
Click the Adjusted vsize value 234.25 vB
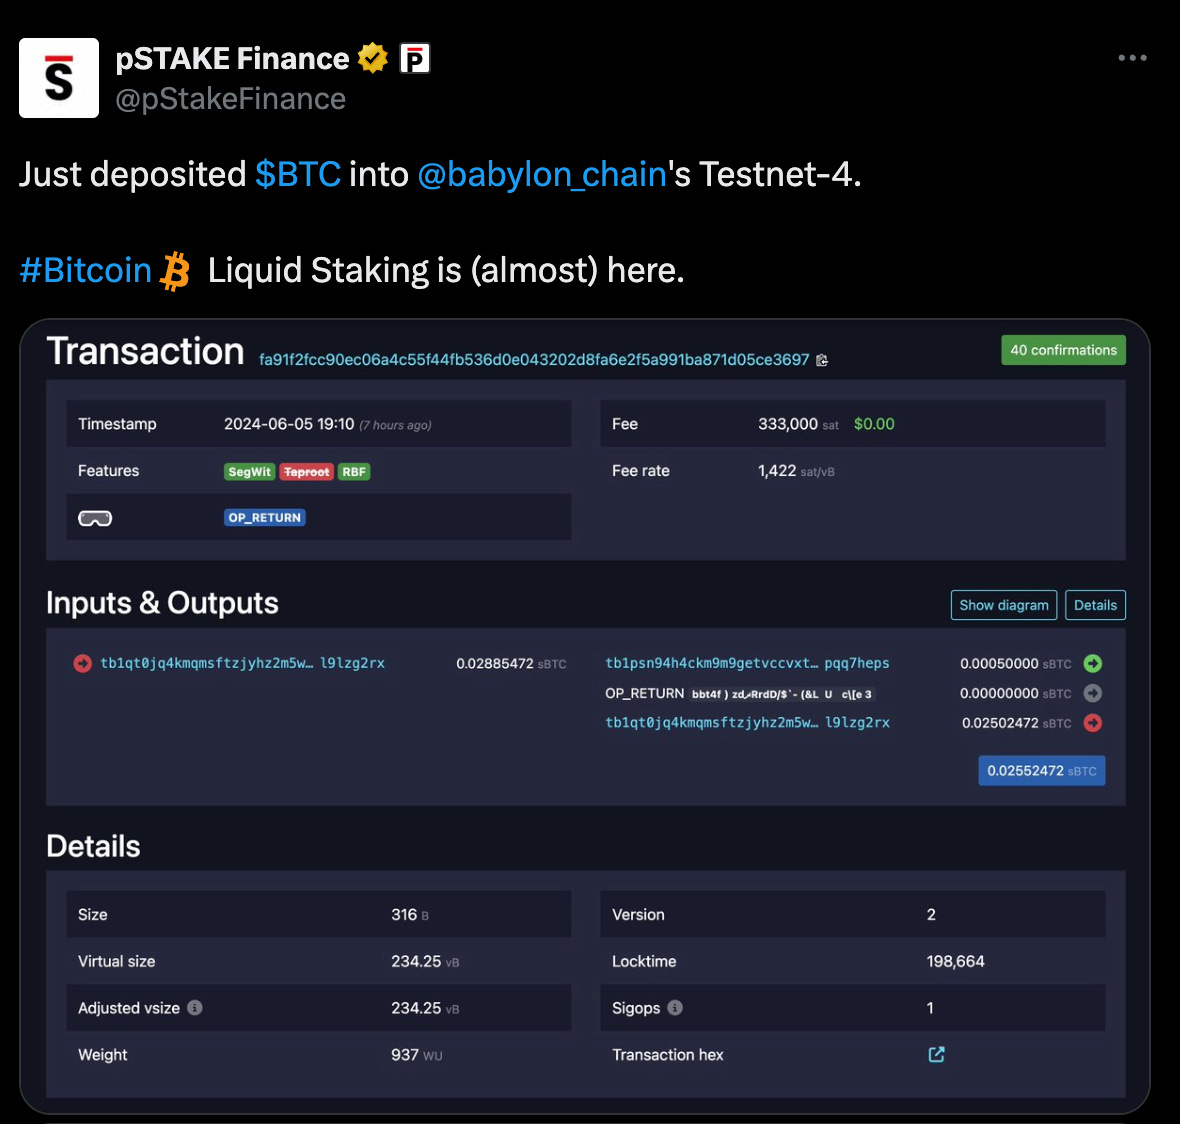(x=425, y=1008)
